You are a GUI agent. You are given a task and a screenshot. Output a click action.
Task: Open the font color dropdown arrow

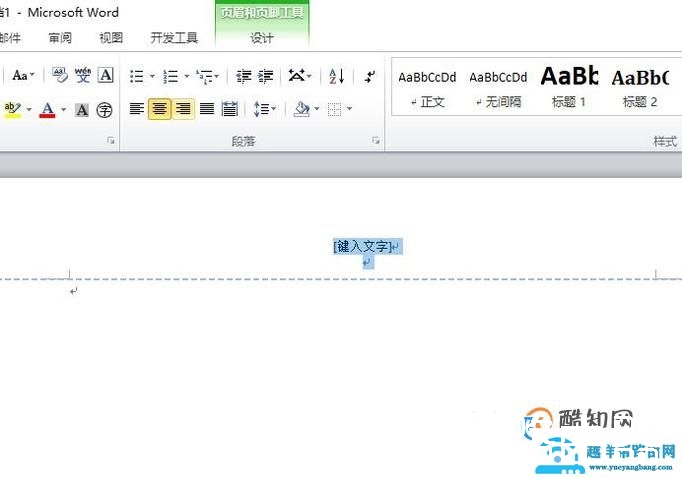pos(64,109)
